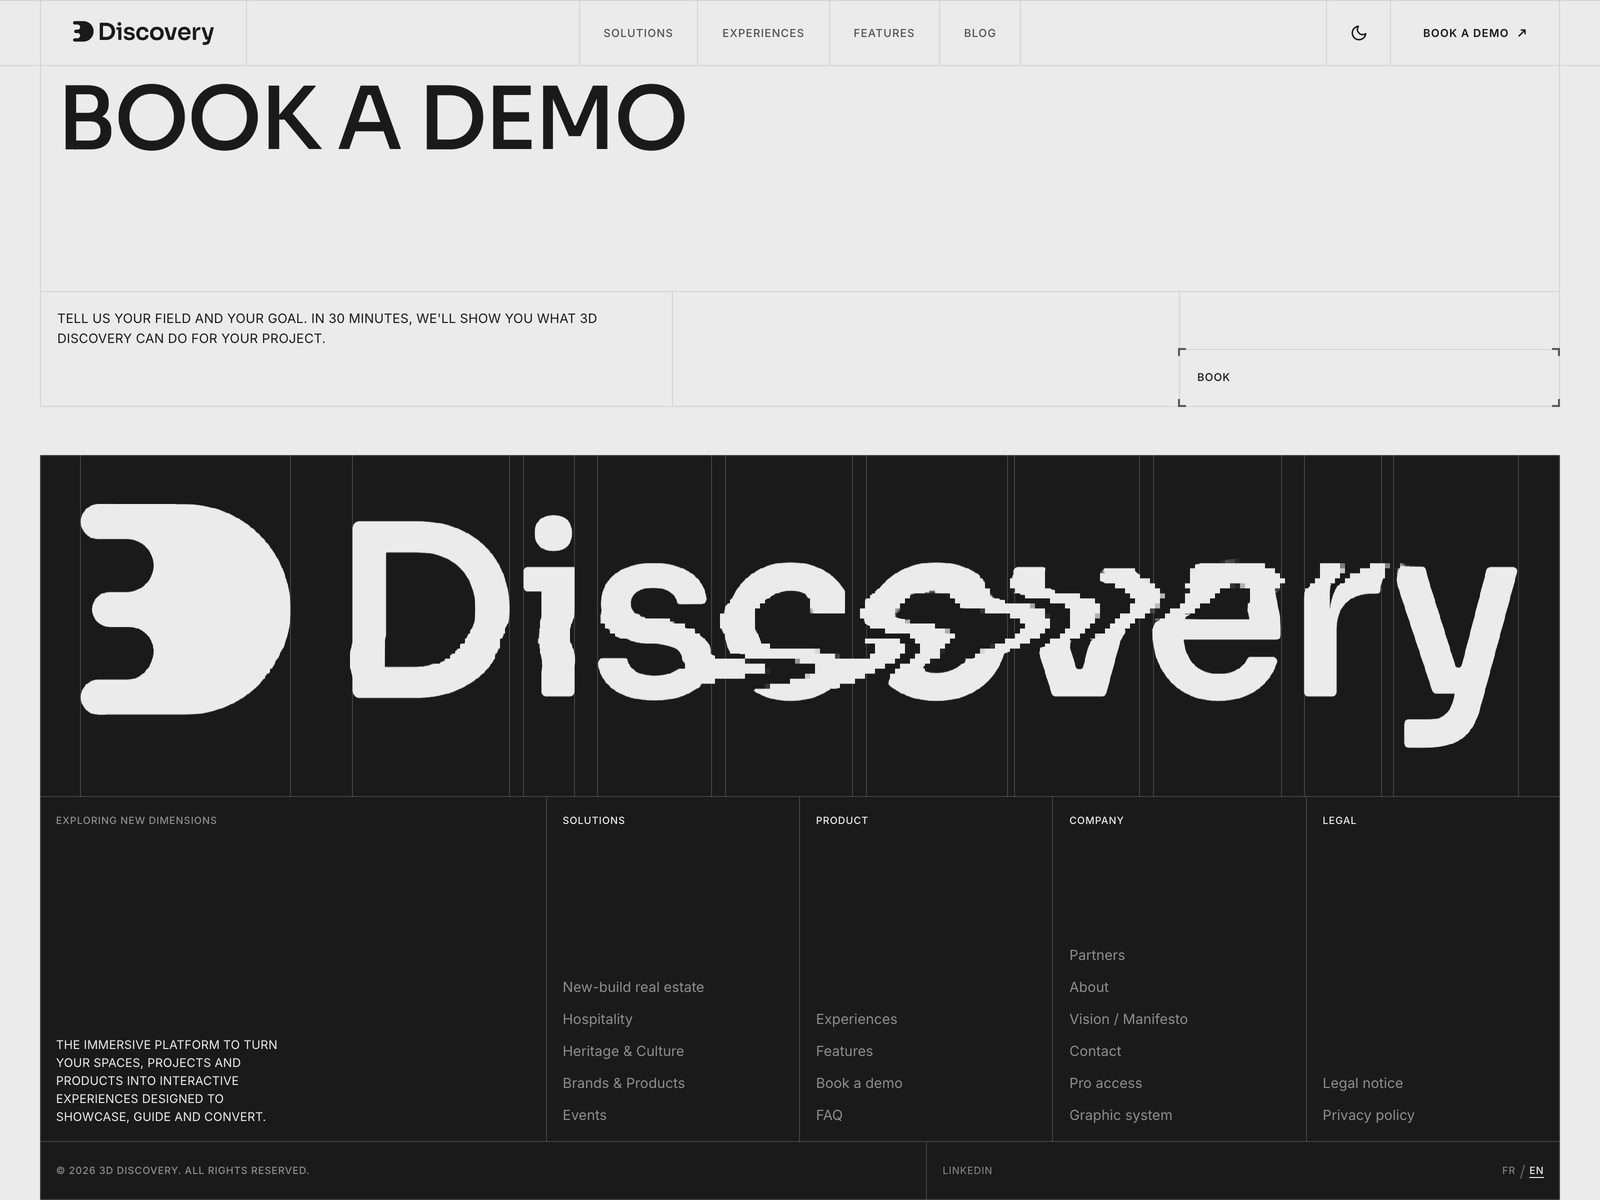Image resolution: width=1600 pixels, height=1200 pixels.
Task: Click the header Book a Demo button
Action: [1475, 33]
